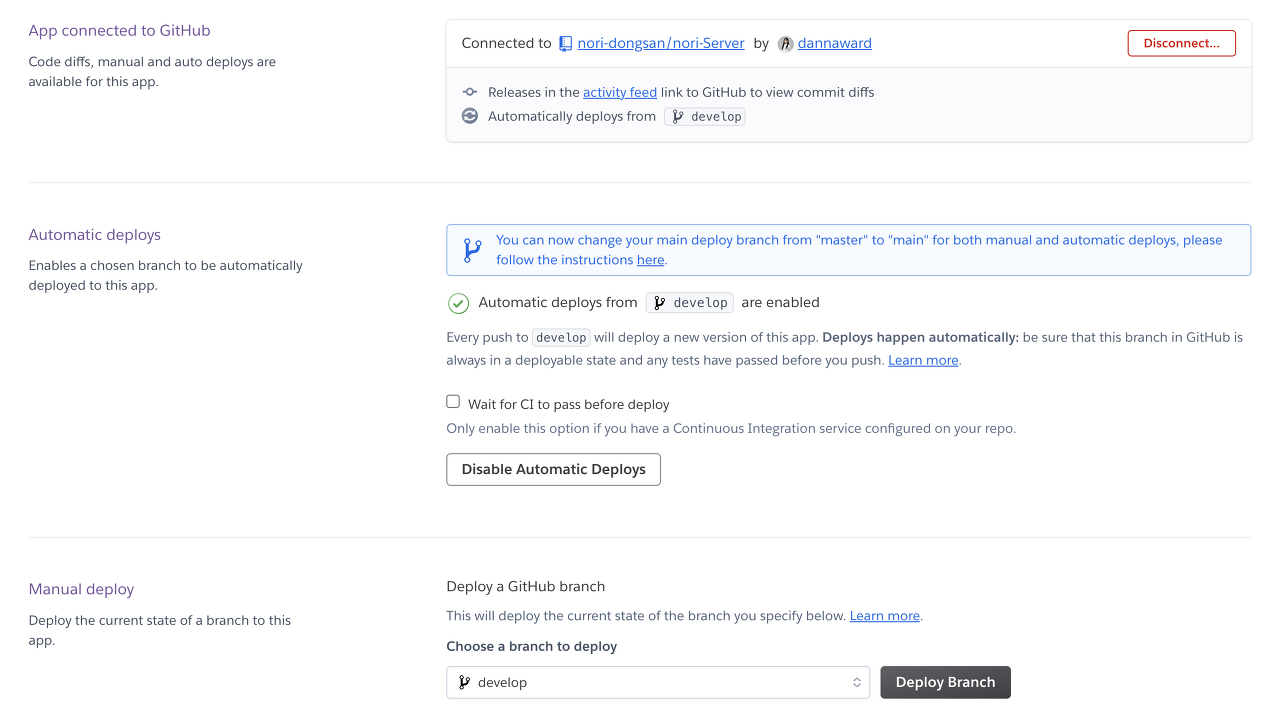Viewport: 1280px width, 717px height.
Task: Click the inline 'develop' code in push description
Action: point(561,338)
